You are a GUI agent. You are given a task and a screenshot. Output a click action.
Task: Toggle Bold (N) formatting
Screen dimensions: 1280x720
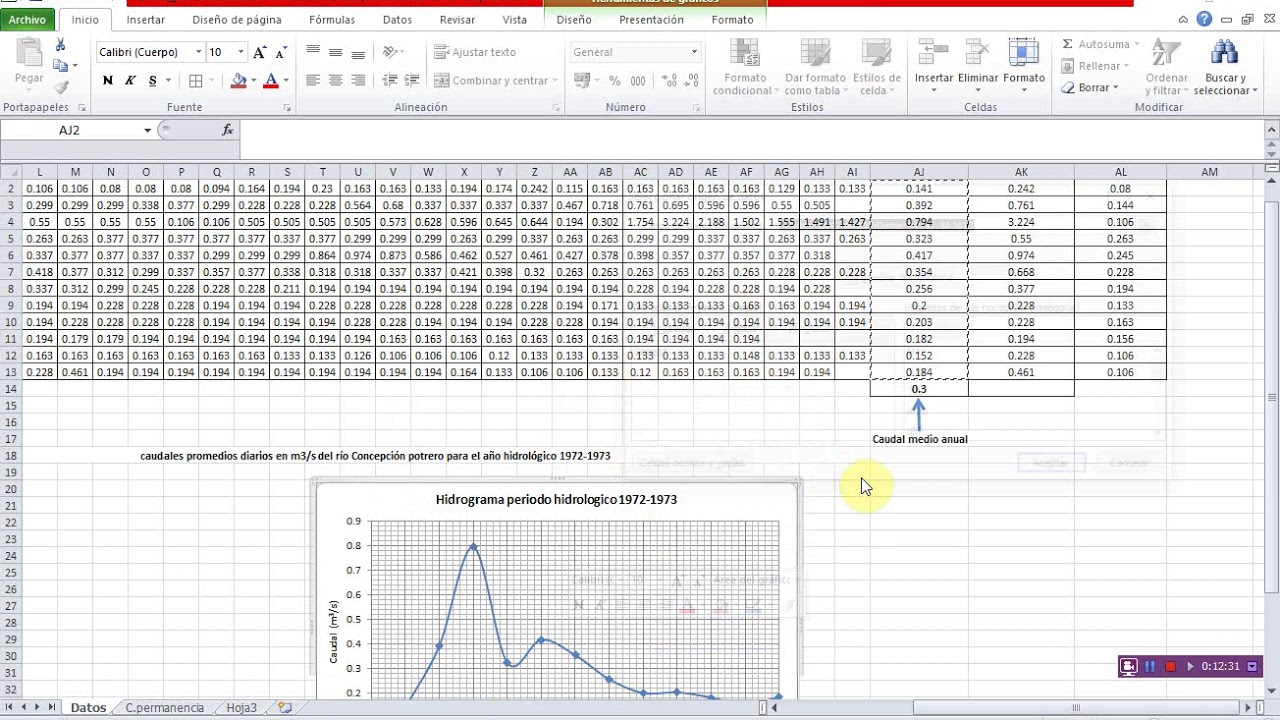pos(108,80)
